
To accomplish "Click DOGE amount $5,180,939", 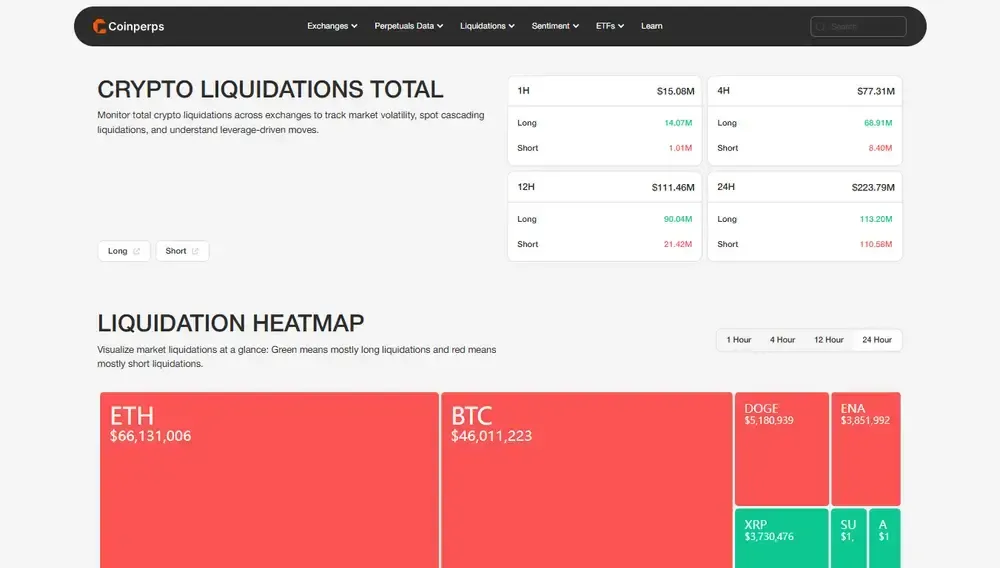I will [769, 421].
